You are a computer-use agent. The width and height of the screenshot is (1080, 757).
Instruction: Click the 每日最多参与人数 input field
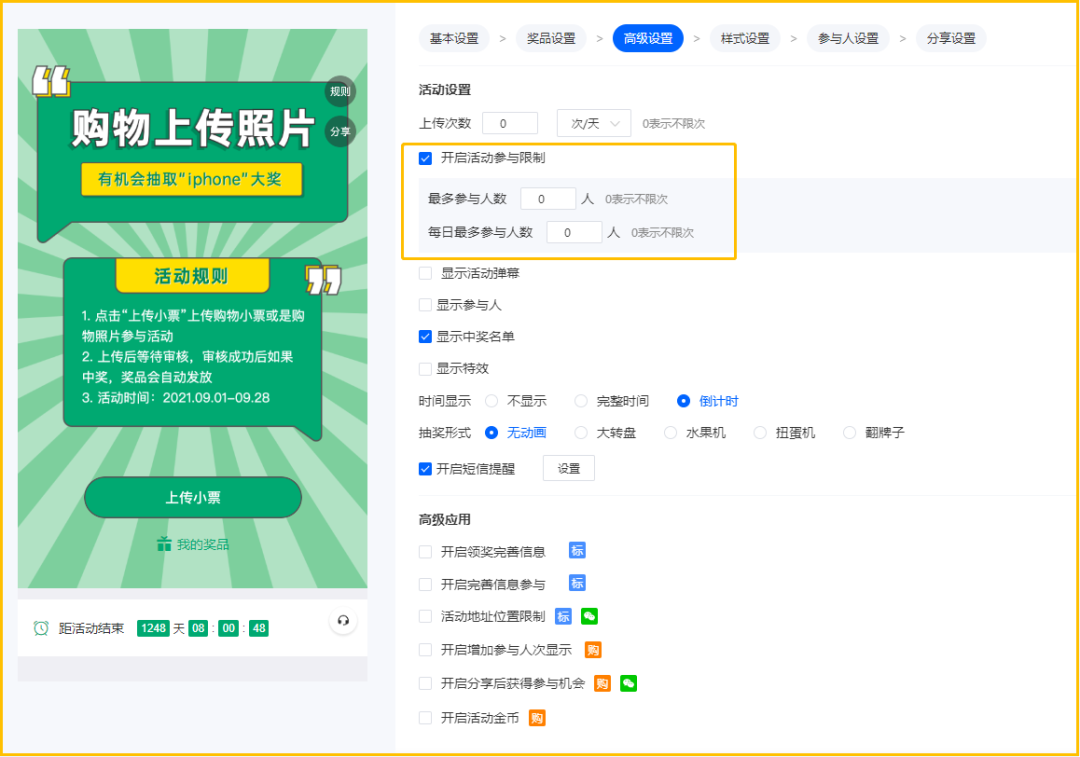pos(574,233)
